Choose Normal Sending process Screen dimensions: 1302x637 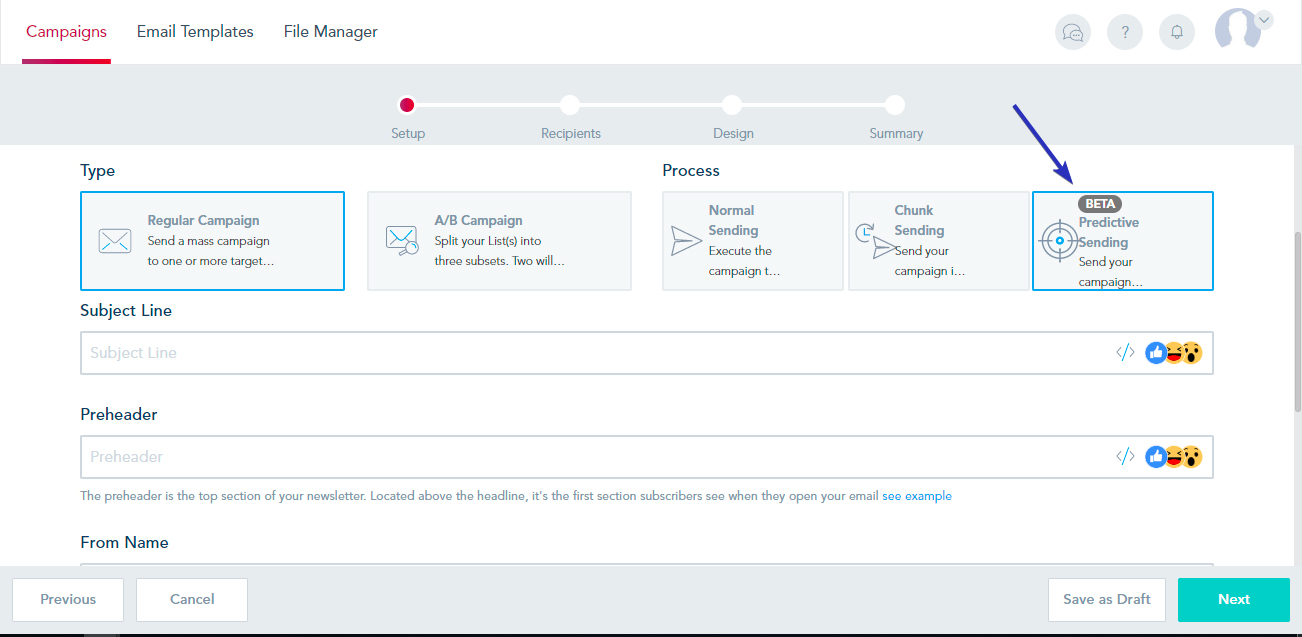click(752, 241)
